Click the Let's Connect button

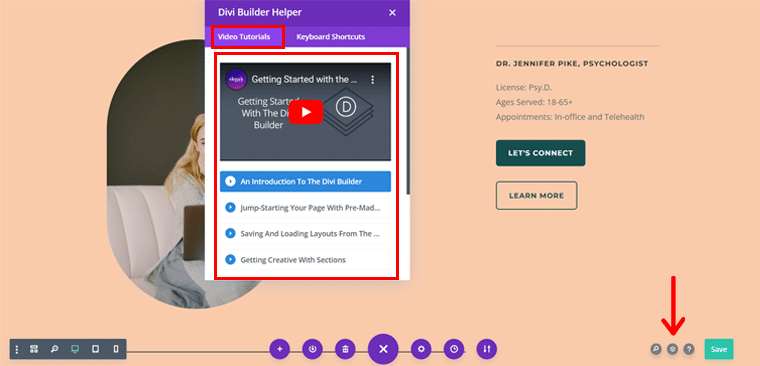coord(540,153)
